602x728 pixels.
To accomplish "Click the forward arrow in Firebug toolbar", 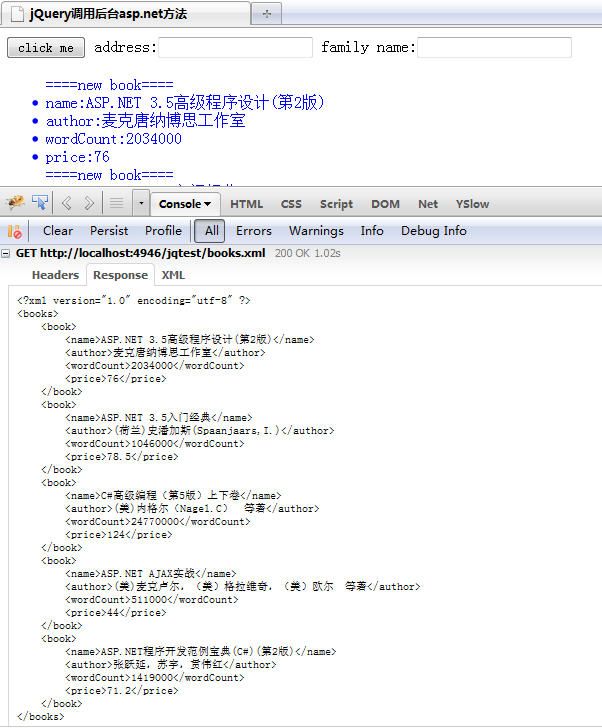I will (x=89, y=203).
